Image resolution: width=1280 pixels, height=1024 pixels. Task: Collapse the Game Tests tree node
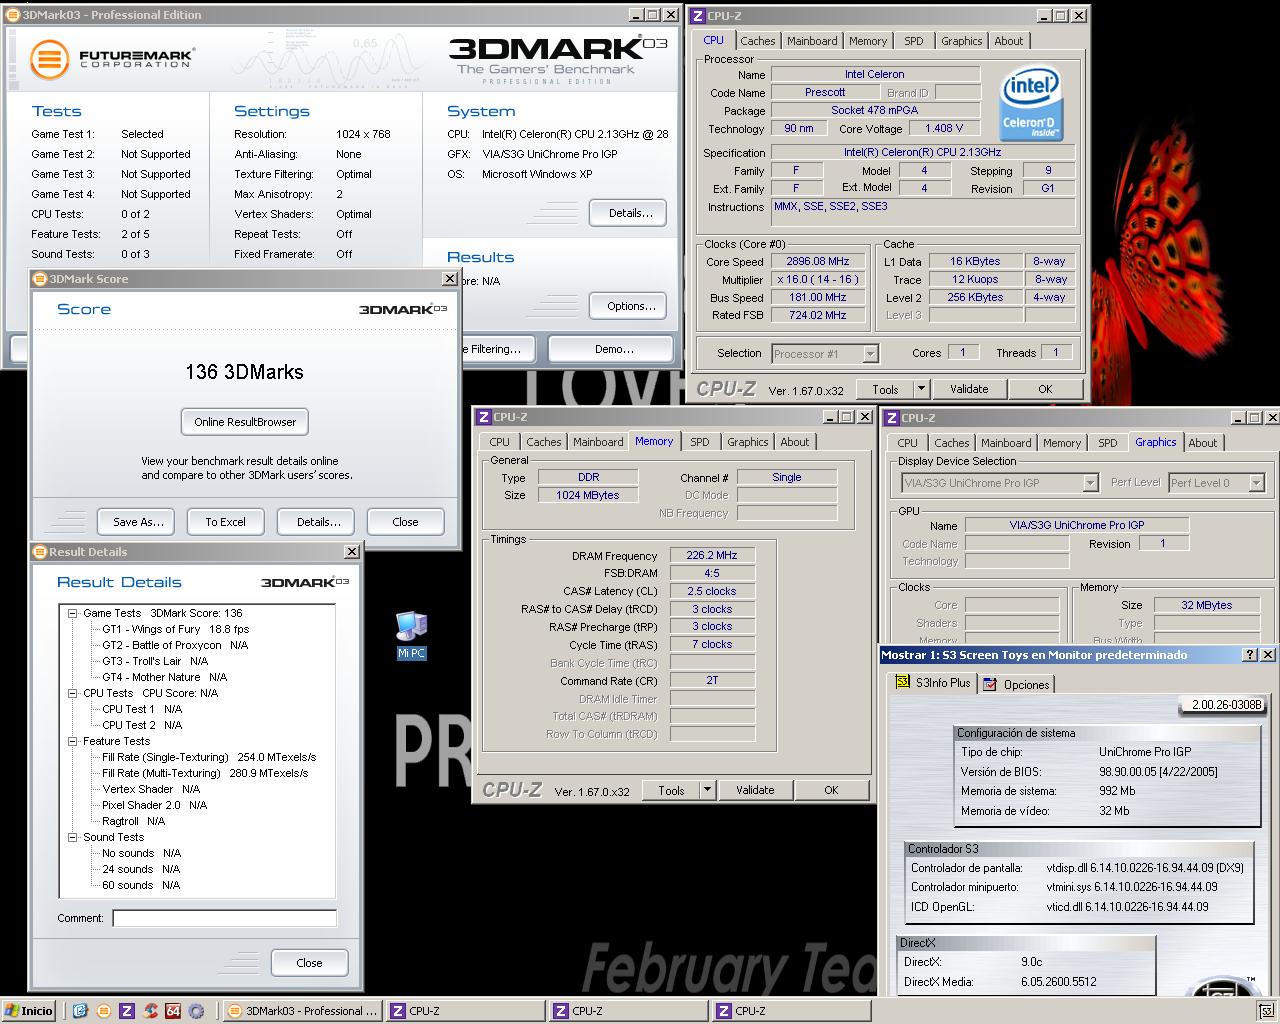coord(73,613)
